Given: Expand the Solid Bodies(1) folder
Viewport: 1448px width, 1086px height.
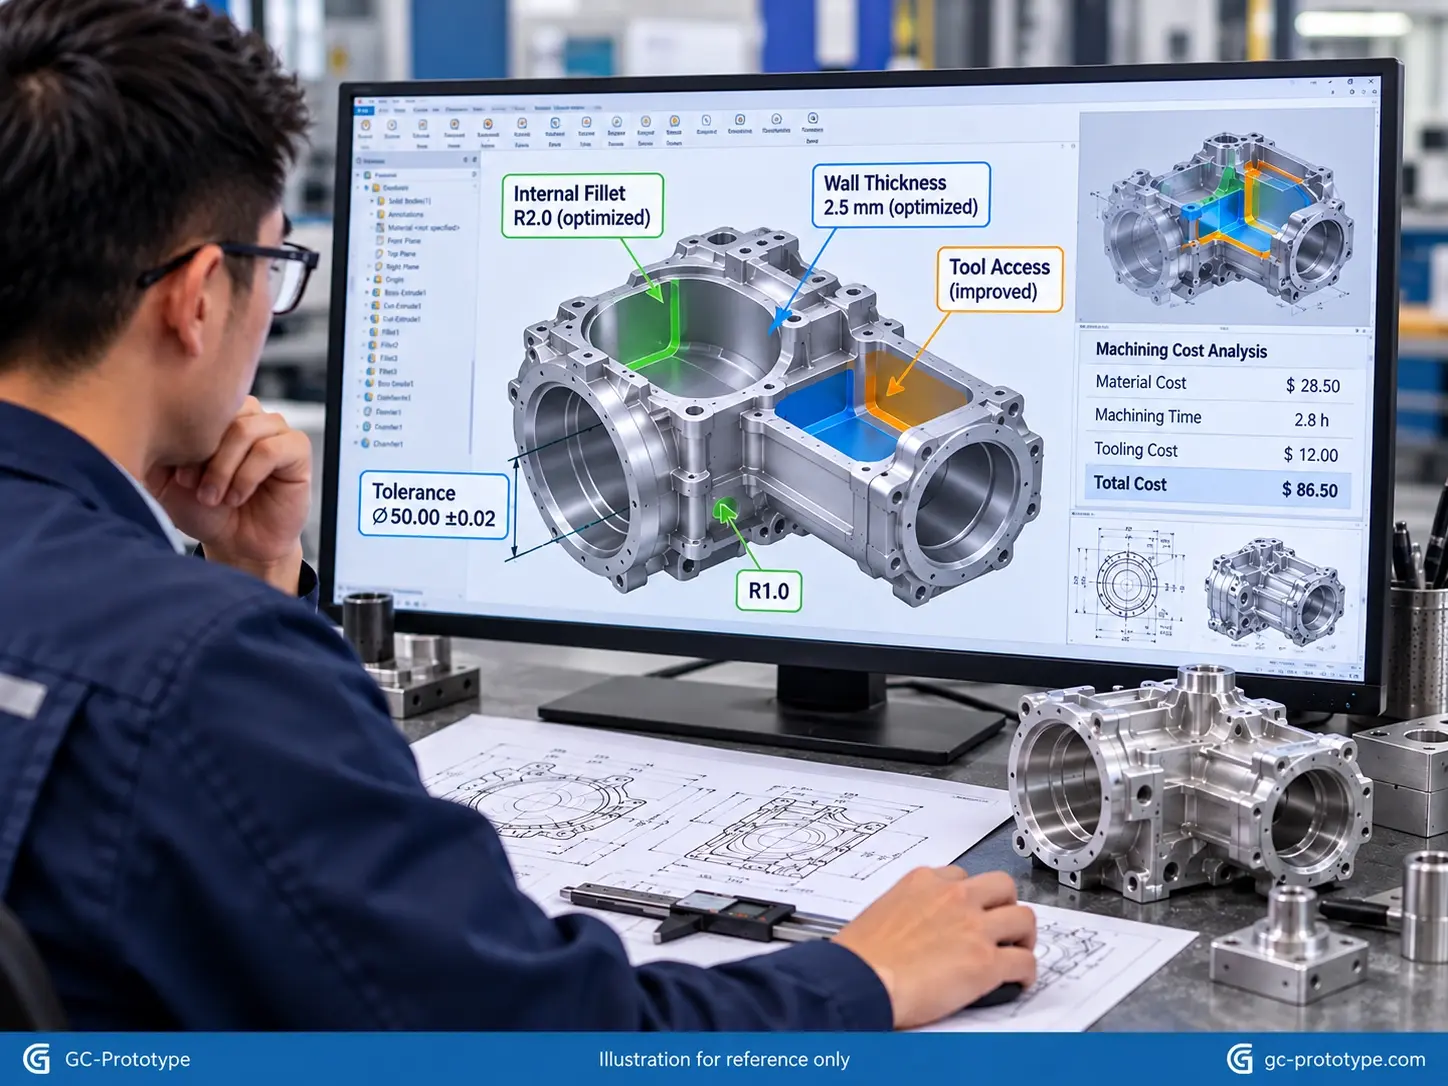Looking at the screenshot, I should (x=372, y=201).
